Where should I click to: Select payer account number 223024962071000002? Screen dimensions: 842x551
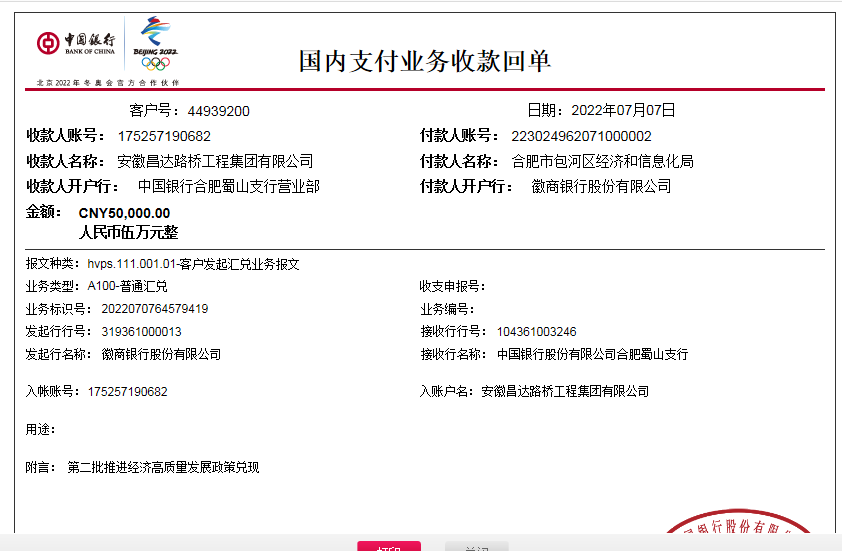coord(581,136)
